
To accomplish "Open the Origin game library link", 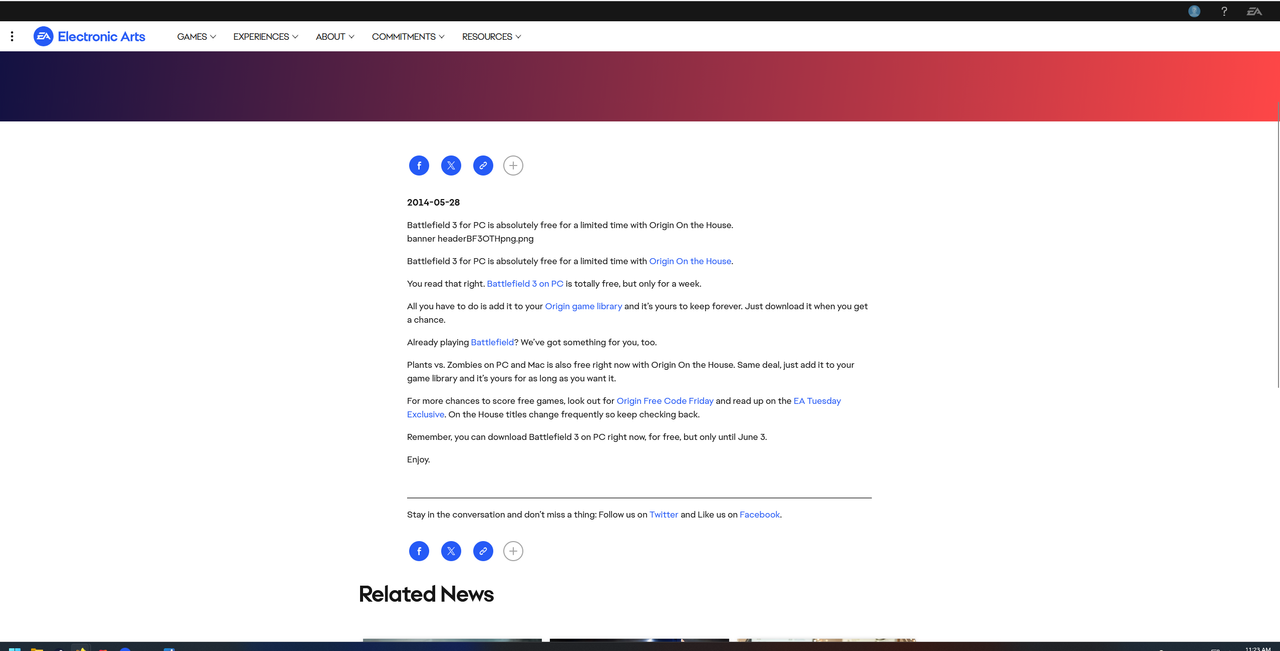I will coord(583,306).
